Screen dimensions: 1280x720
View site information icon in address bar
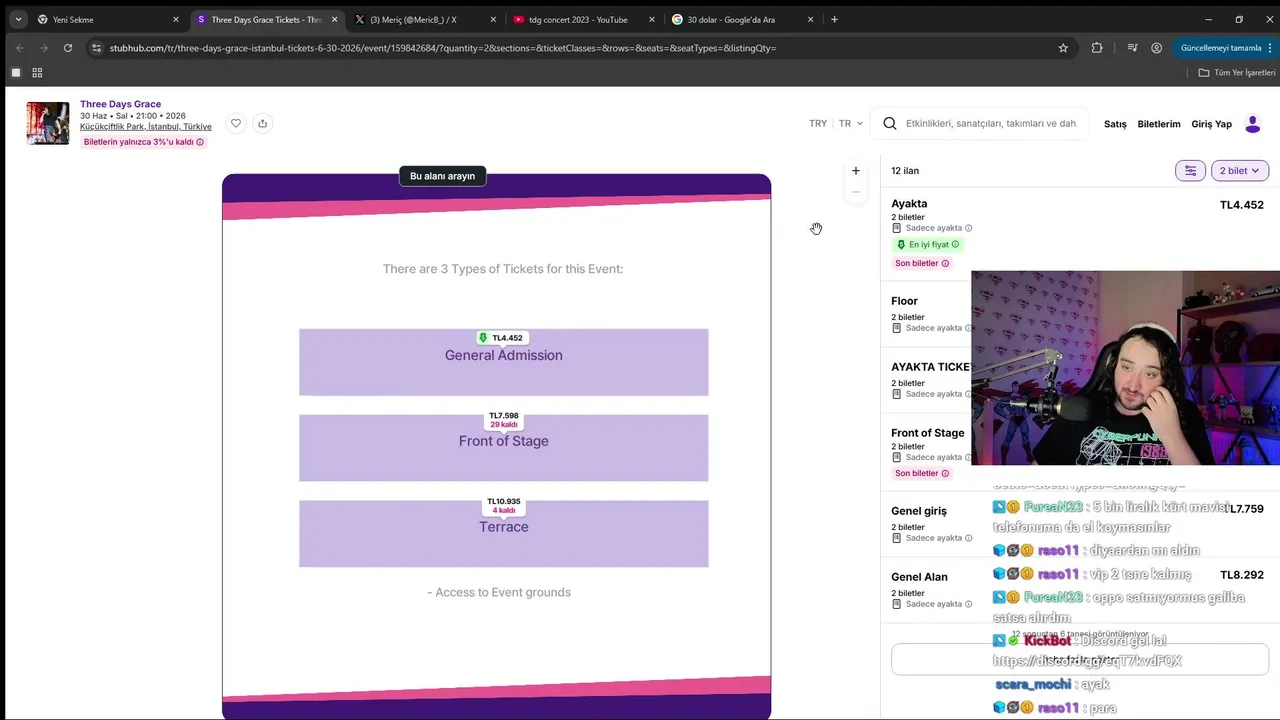click(96, 48)
